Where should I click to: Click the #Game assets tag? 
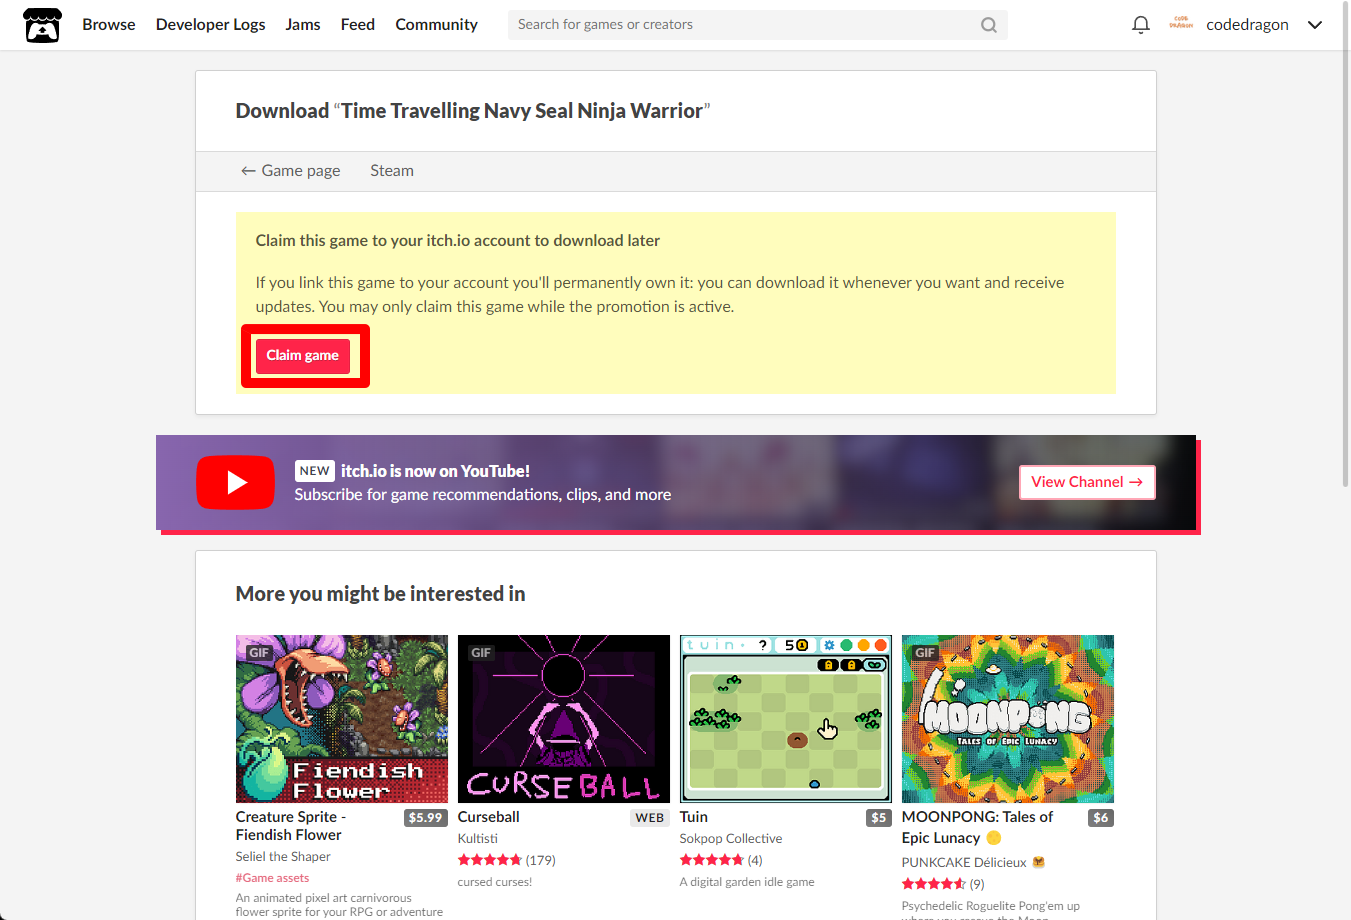tap(273, 878)
